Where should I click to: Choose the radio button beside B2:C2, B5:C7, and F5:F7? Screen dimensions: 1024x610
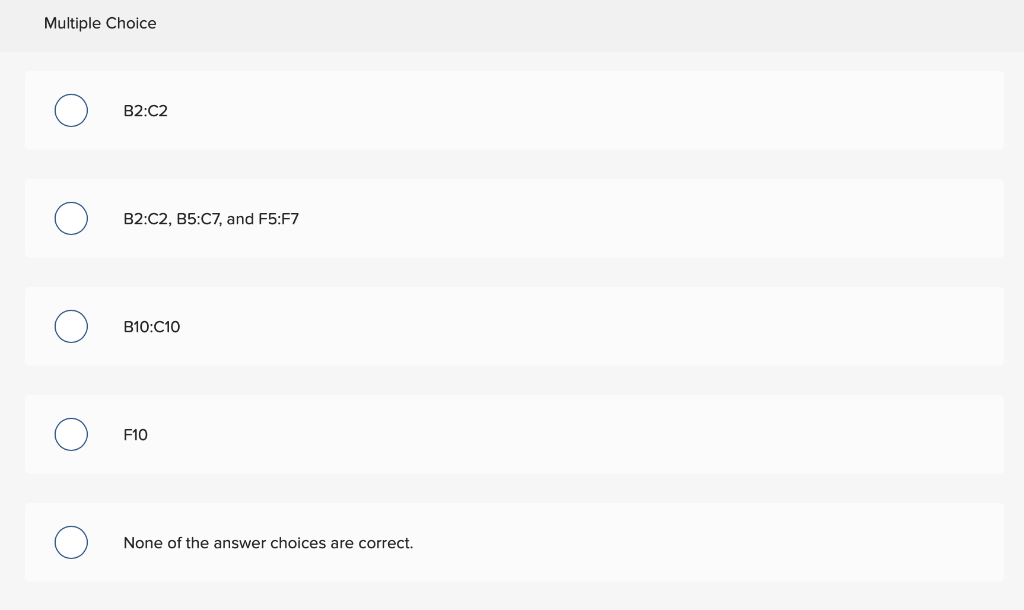tap(71, 218)
